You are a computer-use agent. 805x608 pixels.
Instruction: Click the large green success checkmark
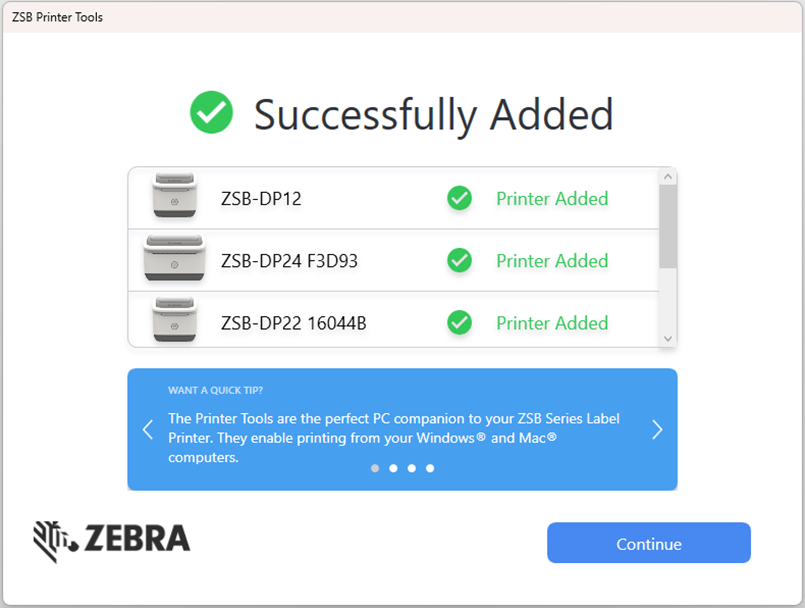[x=210, y=114]
